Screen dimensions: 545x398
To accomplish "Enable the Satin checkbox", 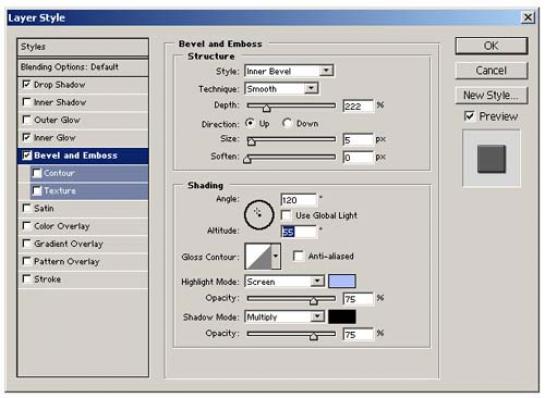I will 26,208.
